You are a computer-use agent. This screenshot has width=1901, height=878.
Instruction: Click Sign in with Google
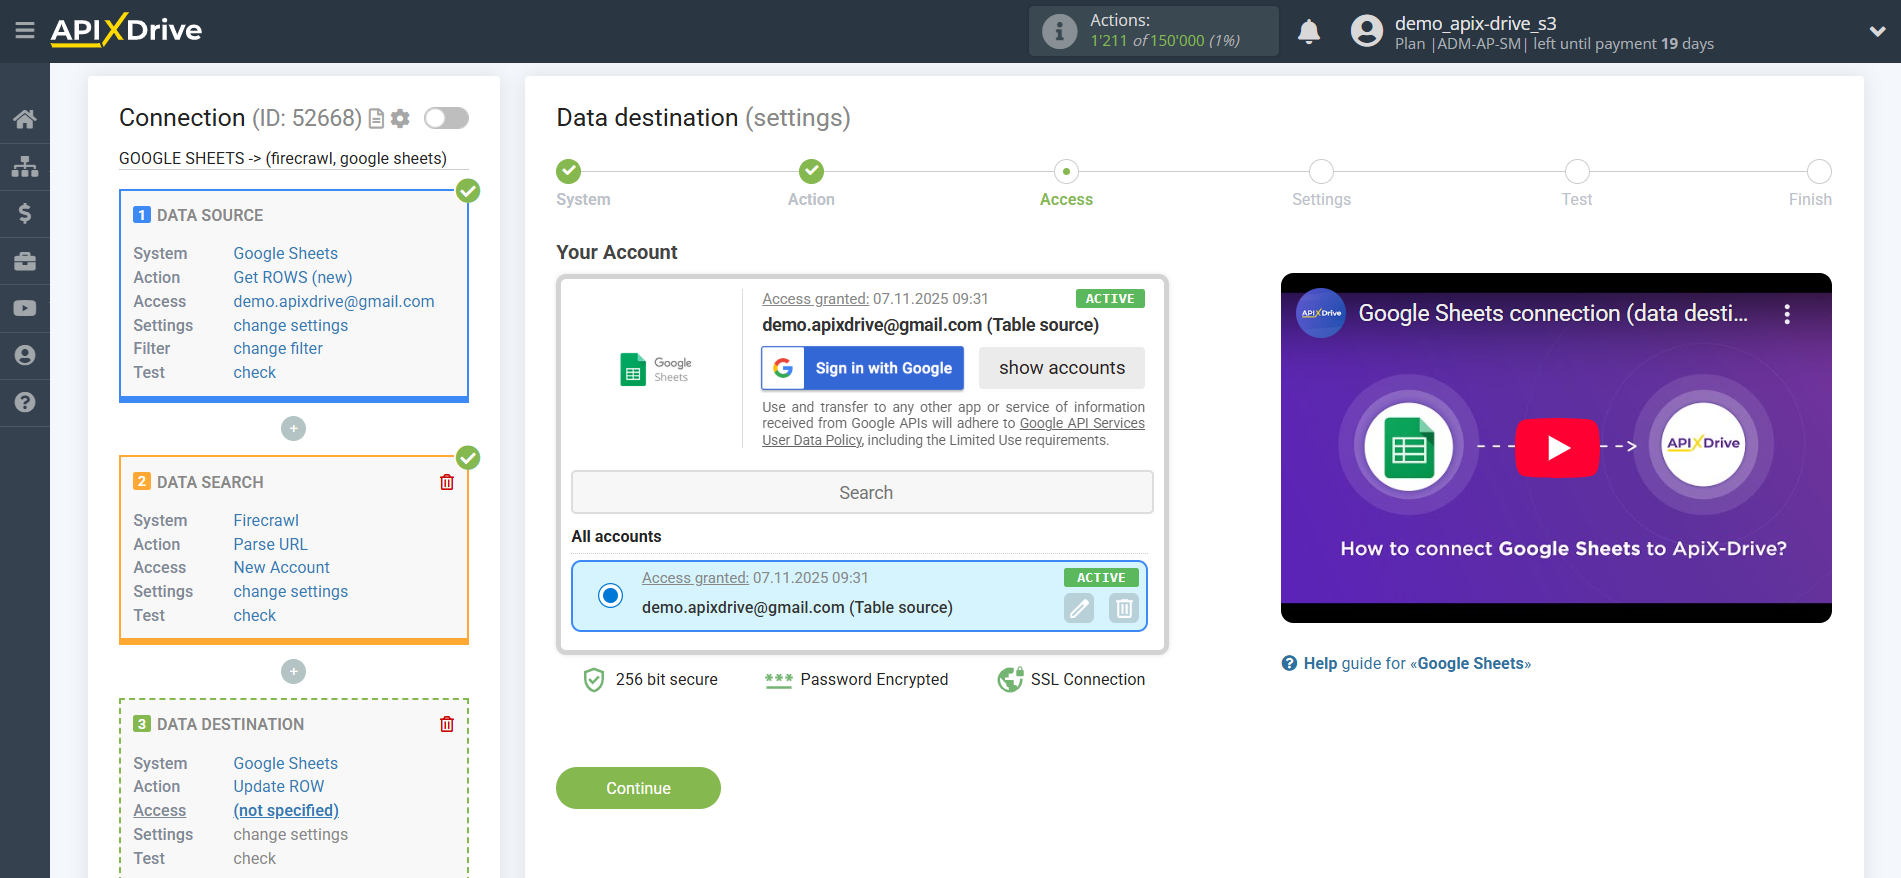pos(862,368)
